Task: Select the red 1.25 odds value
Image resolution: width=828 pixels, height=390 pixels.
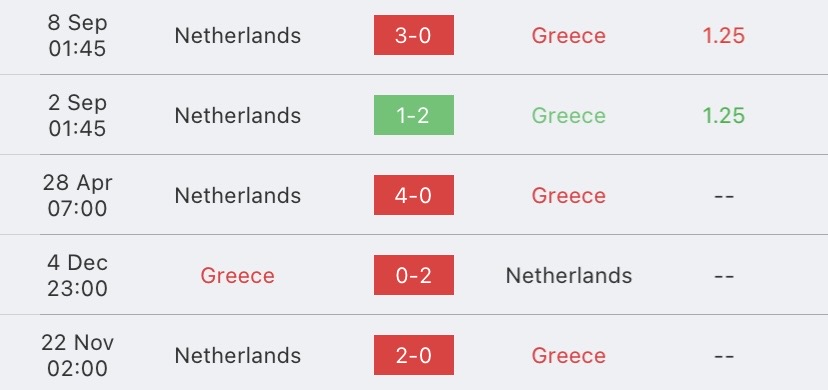Action: pos(723,35)
